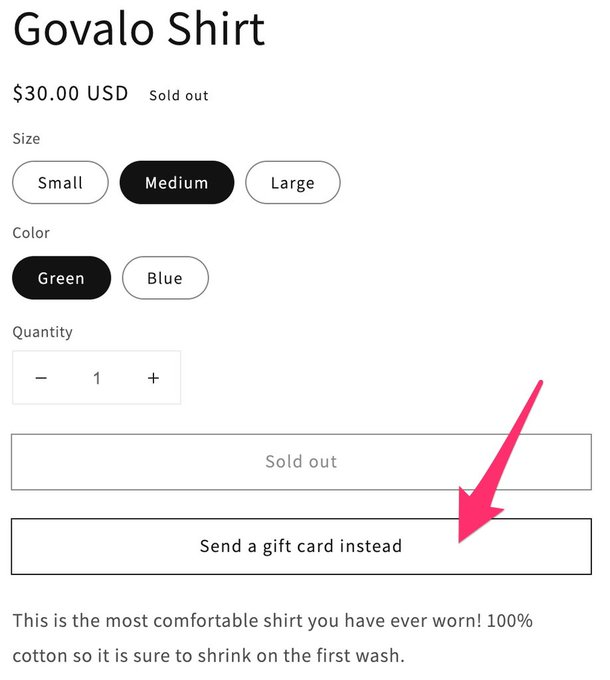Click the pink arrow annotation
This screenshot has width=610, height=680.
pos(501,462)
